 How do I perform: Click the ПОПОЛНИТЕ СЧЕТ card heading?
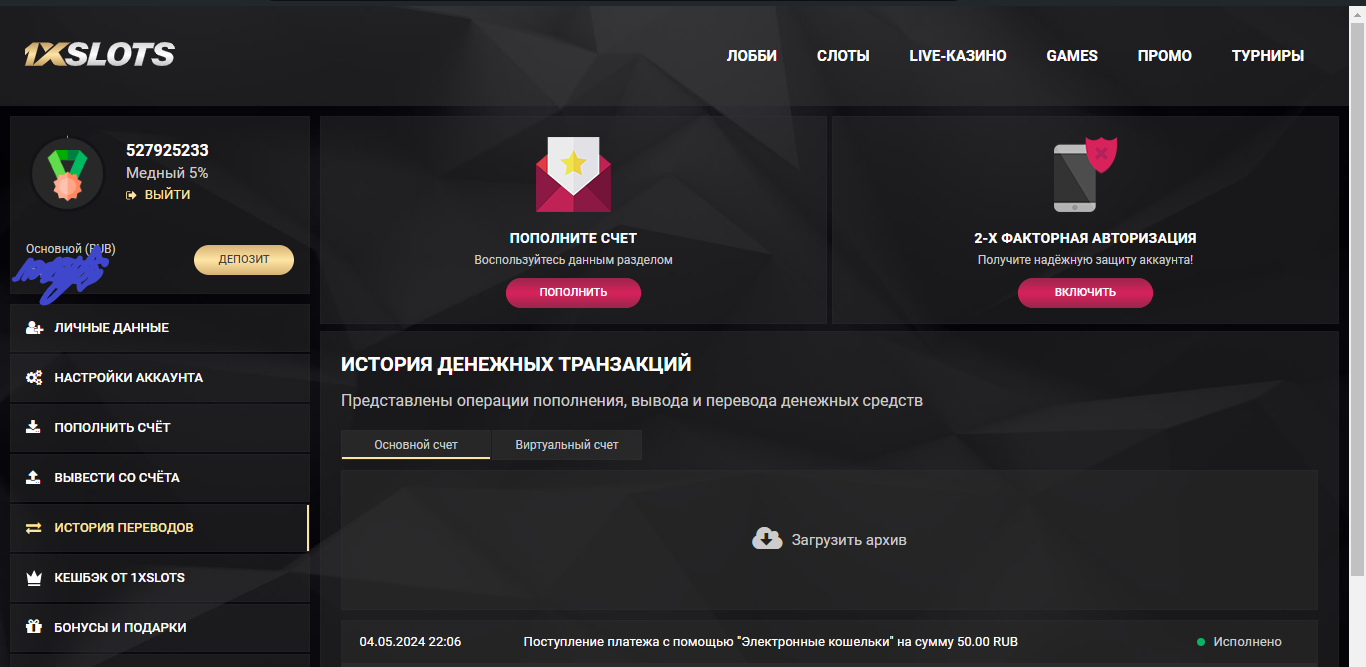pyautogui.click(x=573, y=238)
